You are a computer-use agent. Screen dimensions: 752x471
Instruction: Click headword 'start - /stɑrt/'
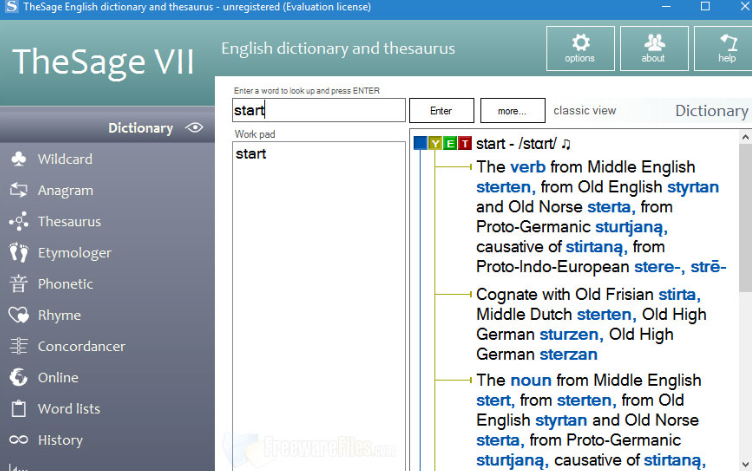pos(516,143)
